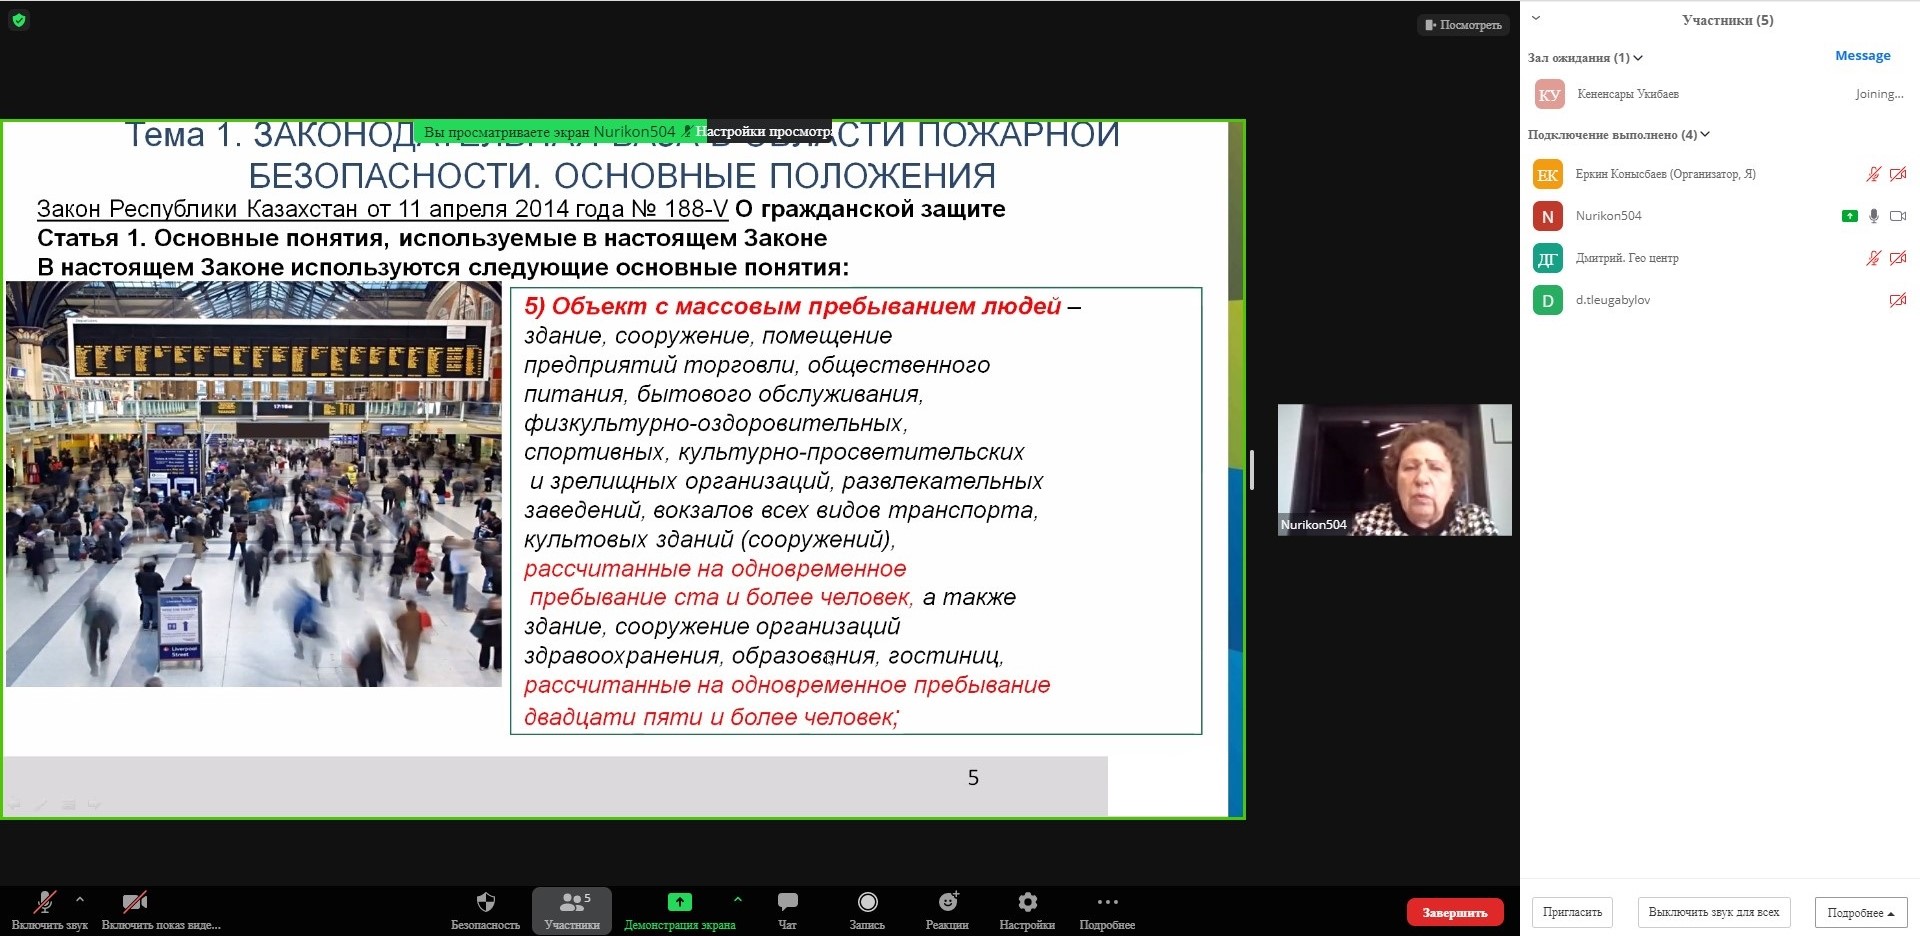Click the Пригласить invite button

(1572, 912)
